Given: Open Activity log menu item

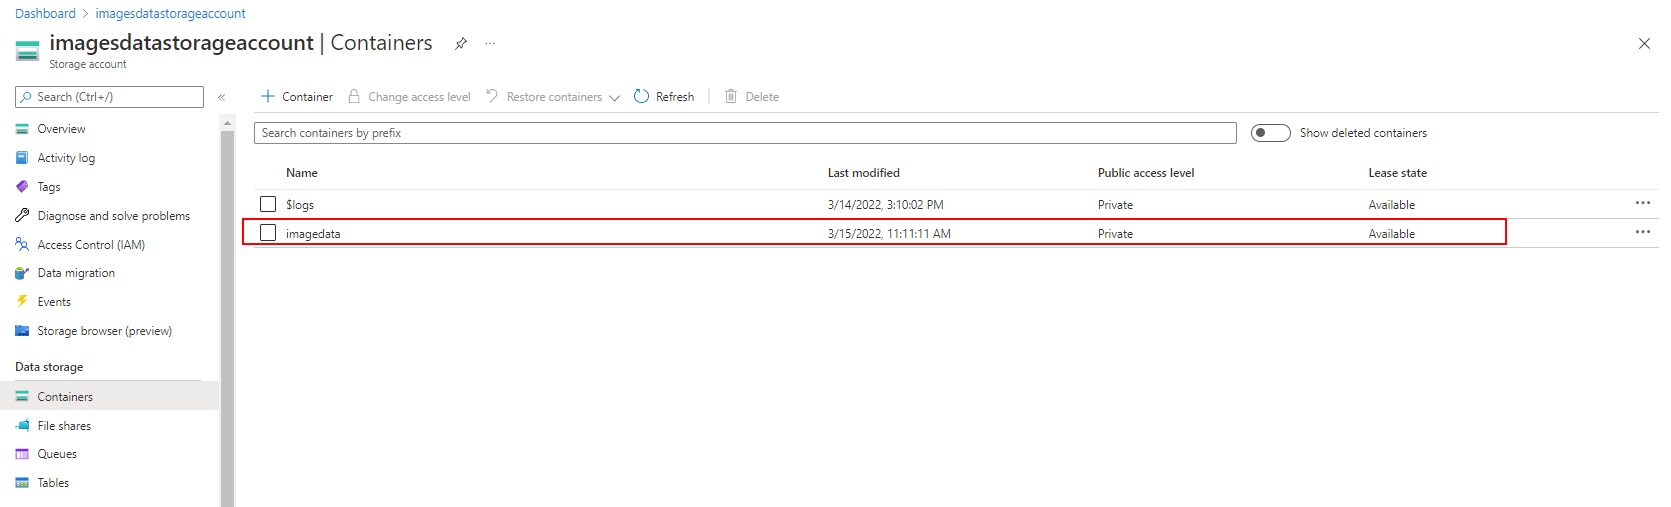Looking at the screenshot, I should coord(66,158).
